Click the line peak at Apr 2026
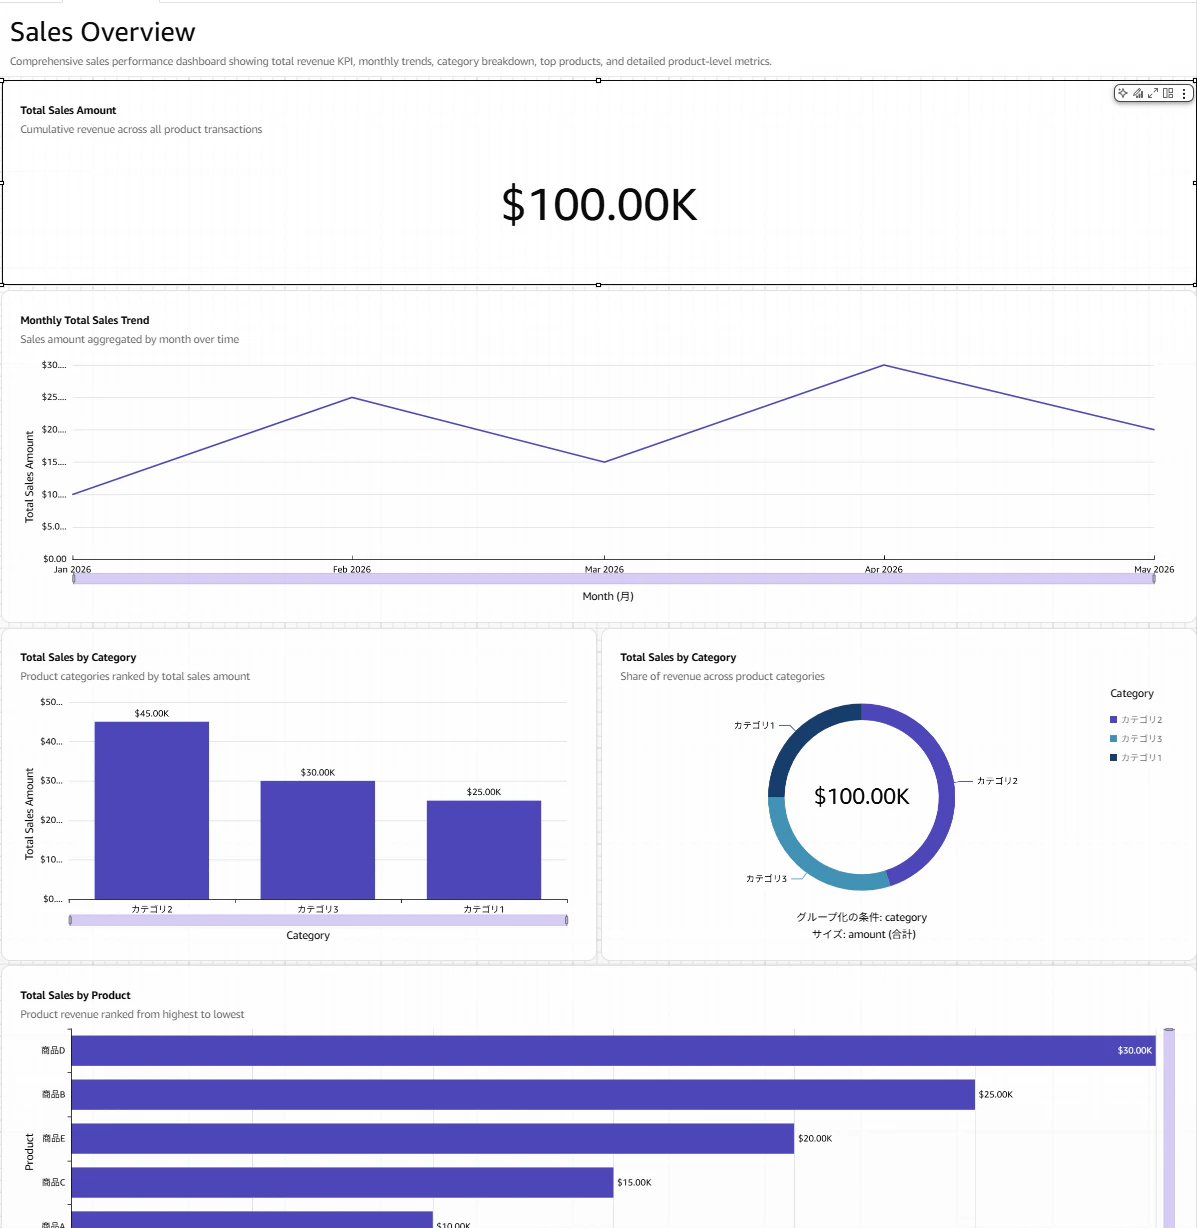 click(x=884, y=365)
